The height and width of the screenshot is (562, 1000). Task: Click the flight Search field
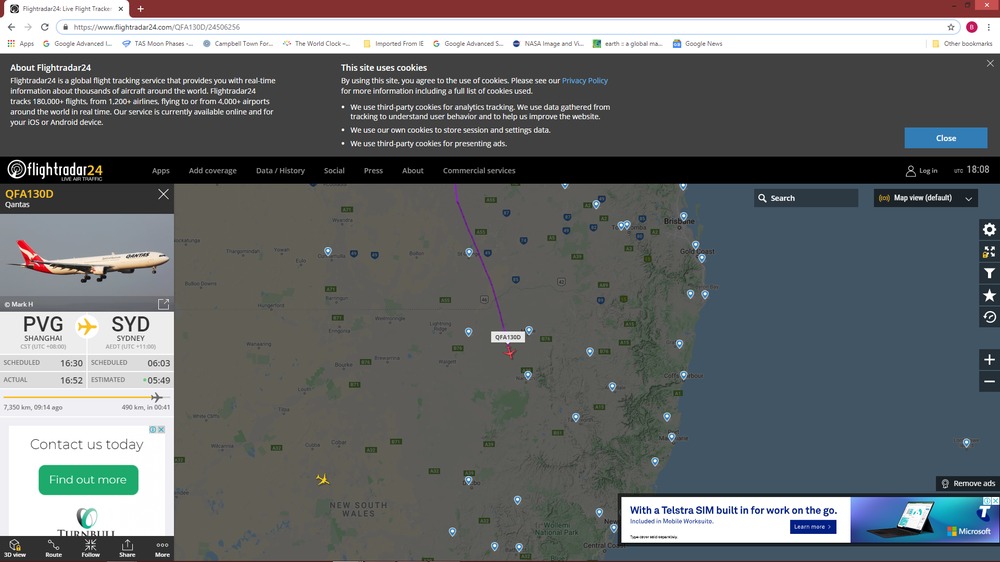(810, 198)
